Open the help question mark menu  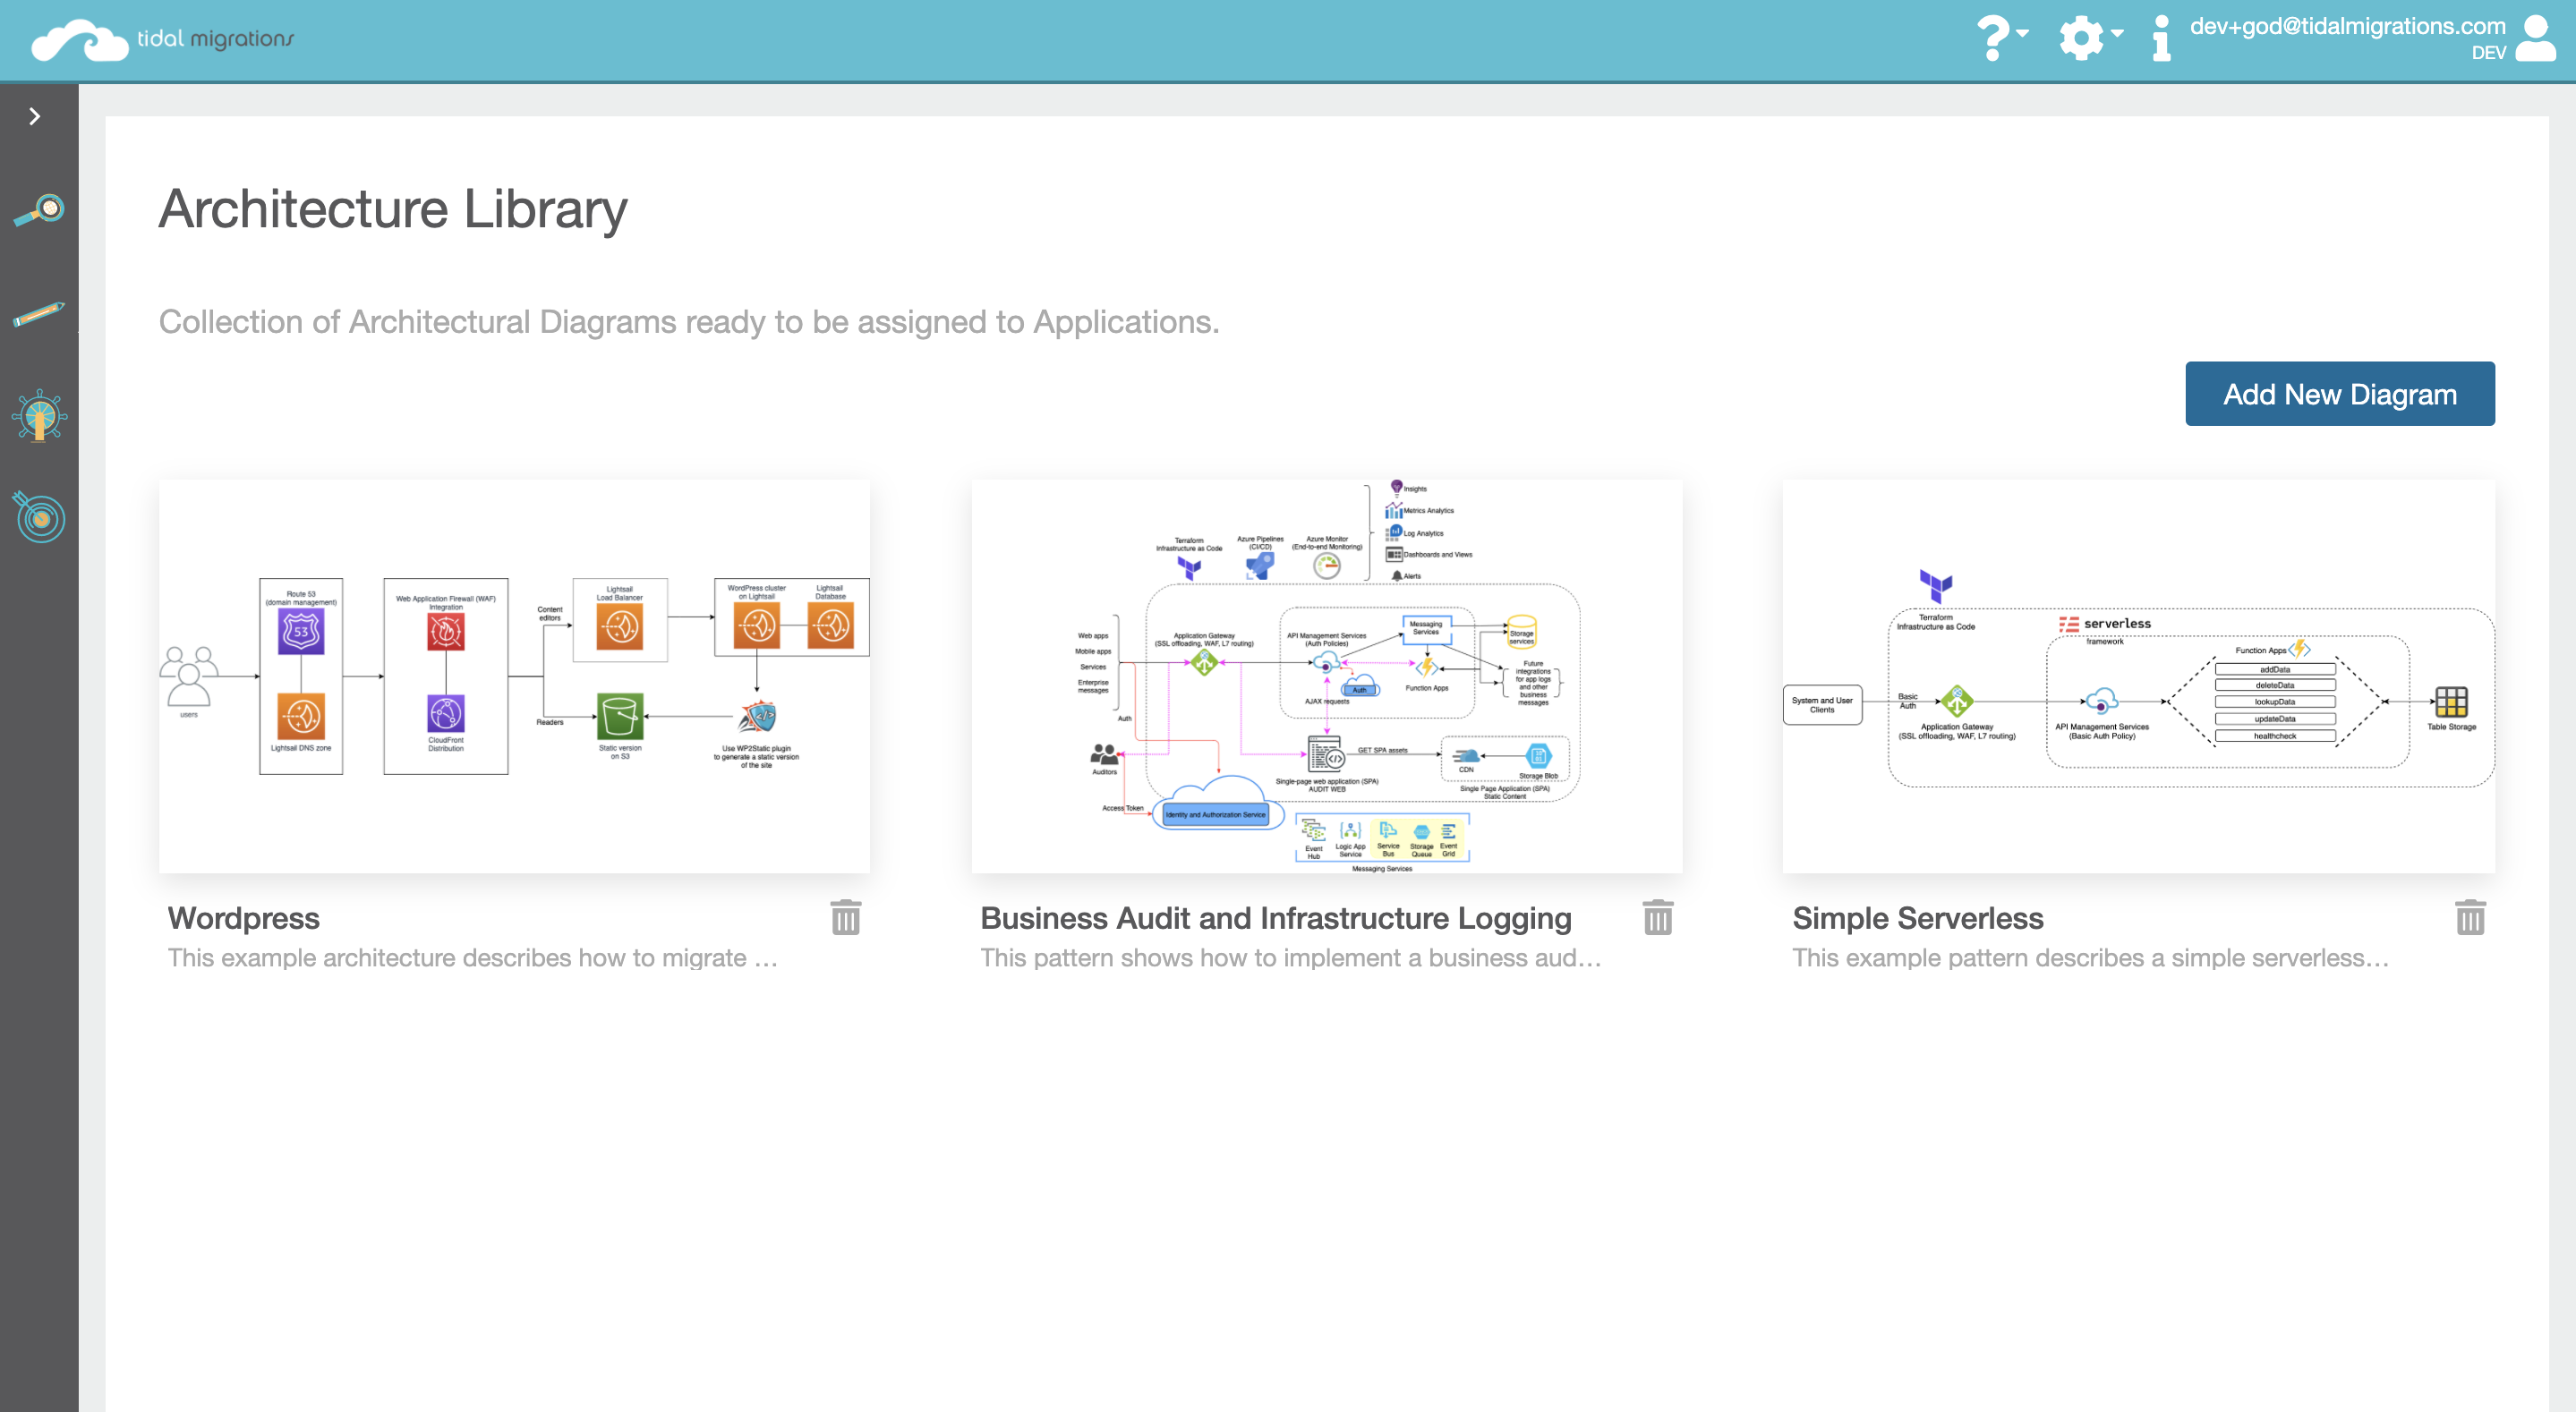[2002, 38]
